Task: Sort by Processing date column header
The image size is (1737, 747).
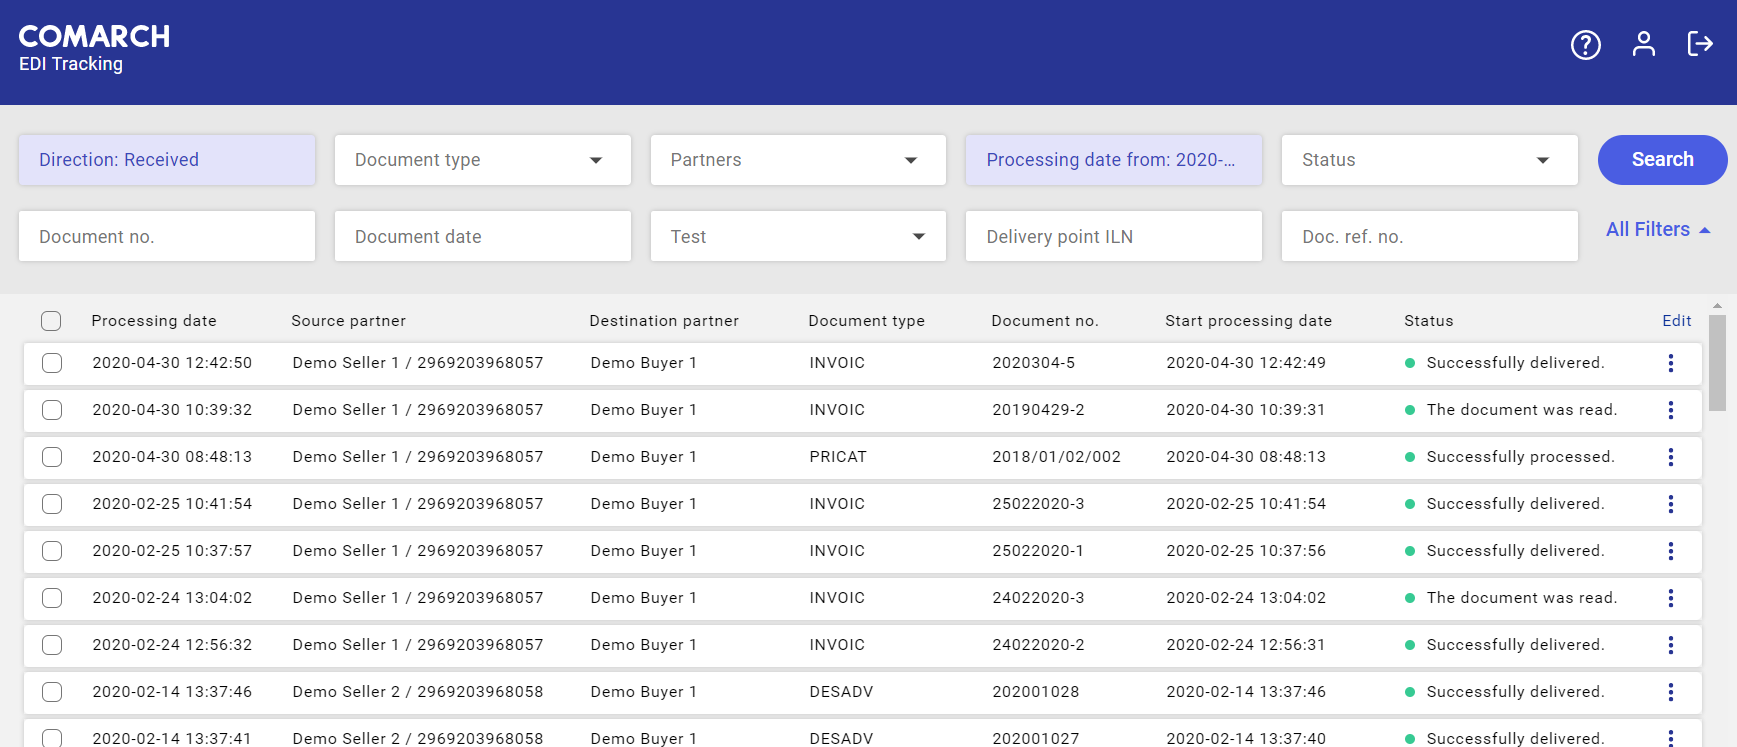Action: pos(154,321)
